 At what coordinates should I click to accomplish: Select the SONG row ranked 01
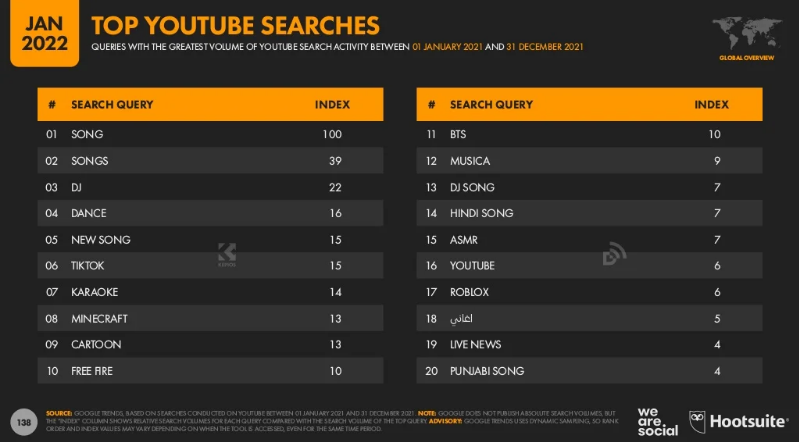210,134
